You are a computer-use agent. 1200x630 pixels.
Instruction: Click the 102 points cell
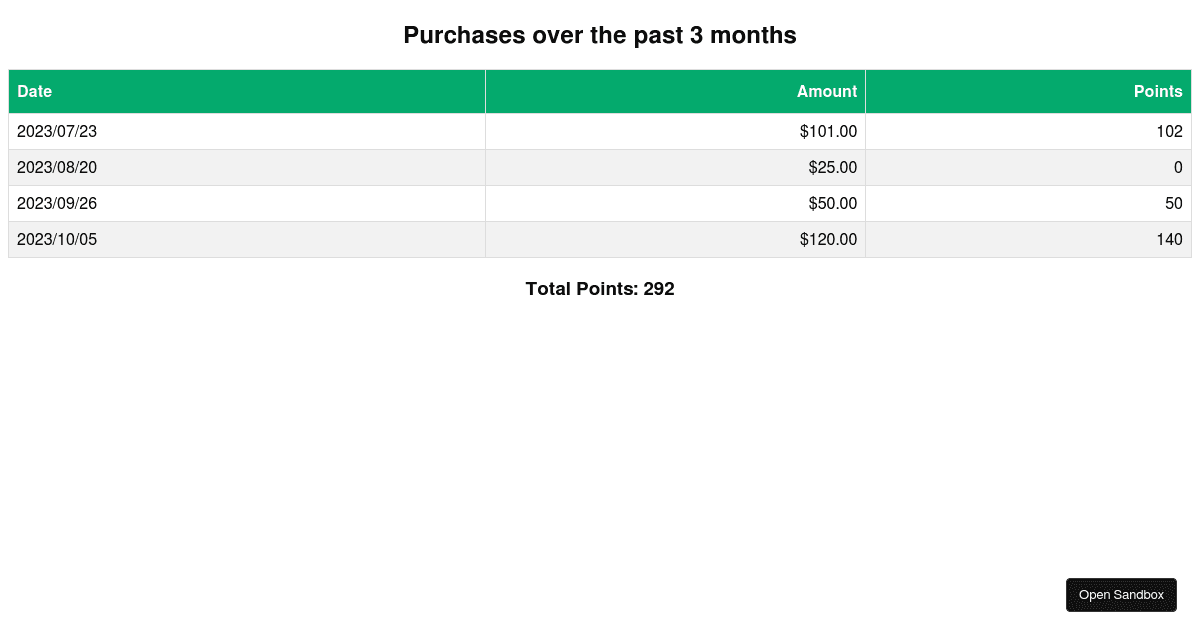pos(1029,131)
